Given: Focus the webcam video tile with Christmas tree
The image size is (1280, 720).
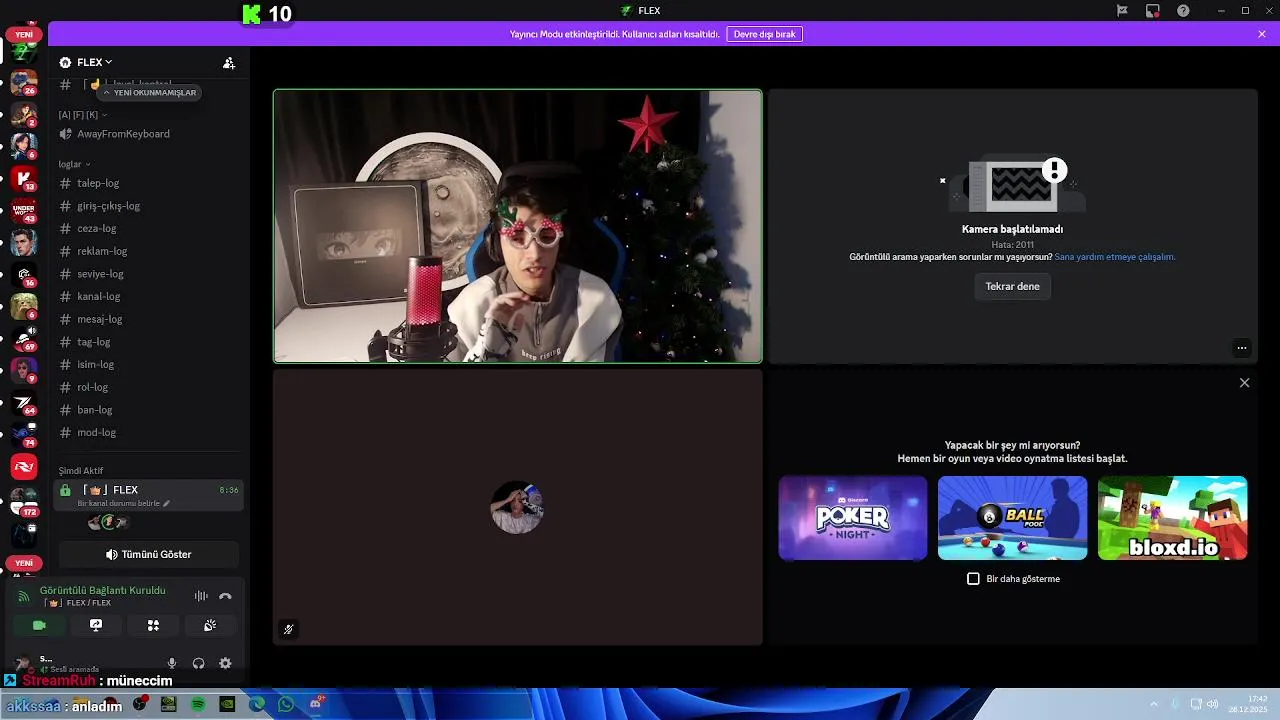Looking at the screenshot, I should [517, 226].
